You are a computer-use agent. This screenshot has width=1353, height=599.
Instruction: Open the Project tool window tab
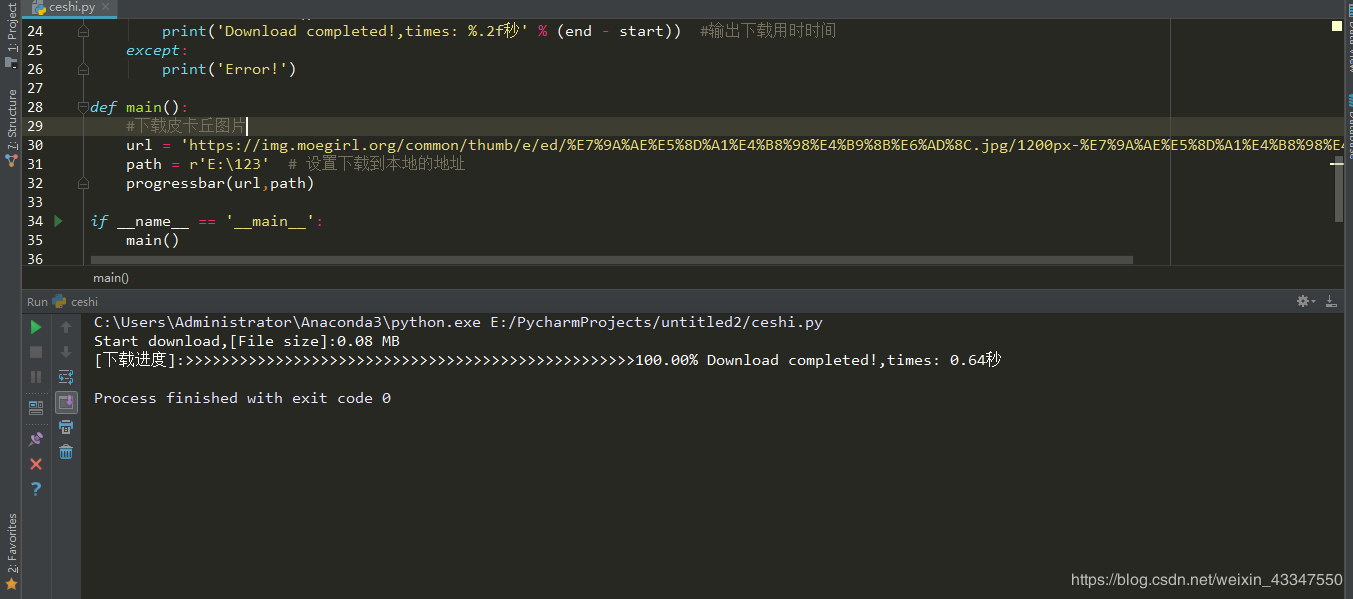[x=11, y=35]
